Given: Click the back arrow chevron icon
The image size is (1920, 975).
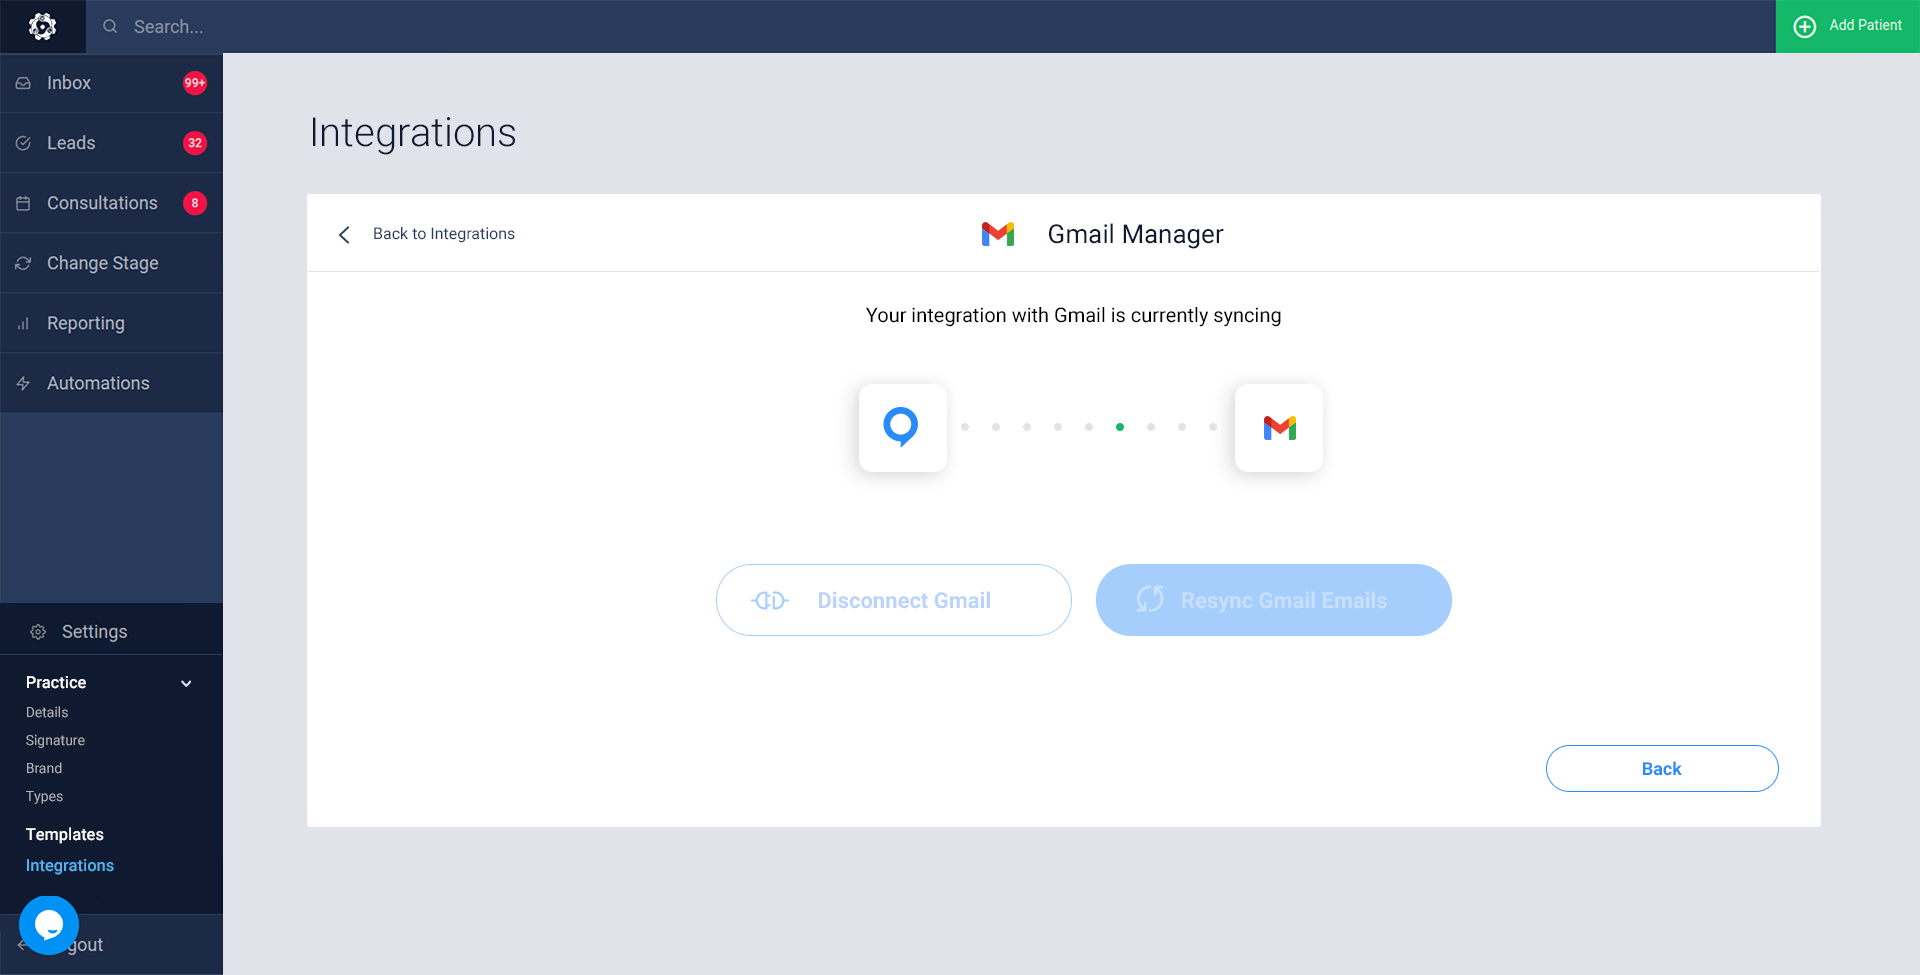Looking at the screenshot, I should (344, 234).
